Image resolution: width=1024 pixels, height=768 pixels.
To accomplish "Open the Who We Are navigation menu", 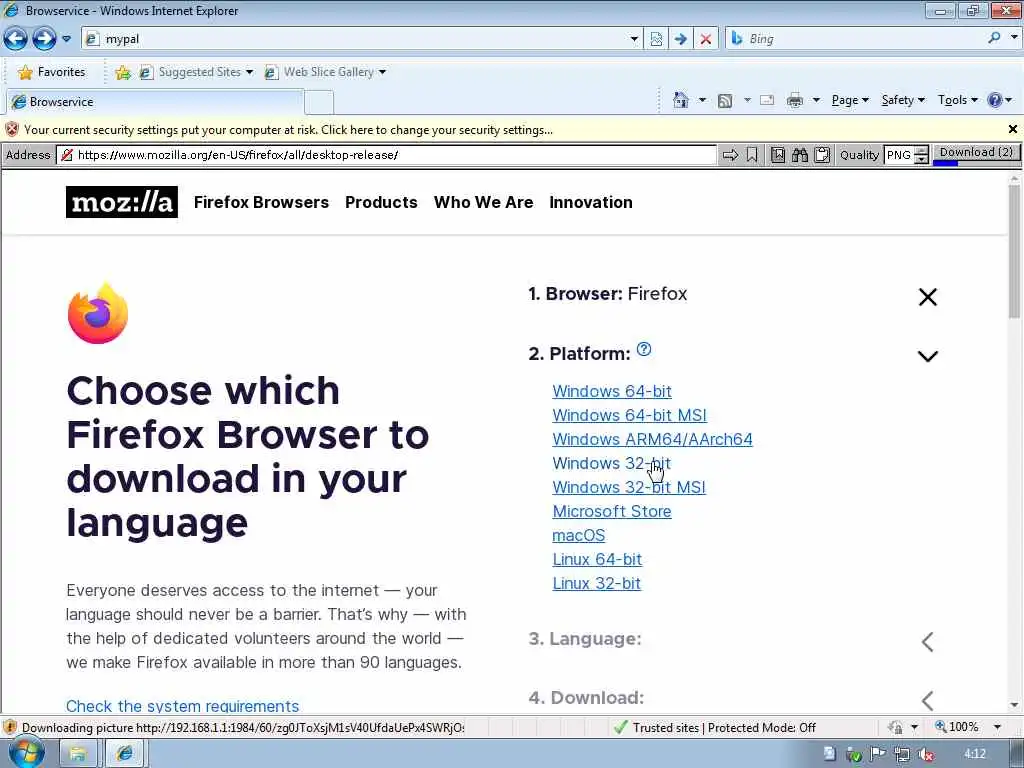I will [x=483, y=202].
